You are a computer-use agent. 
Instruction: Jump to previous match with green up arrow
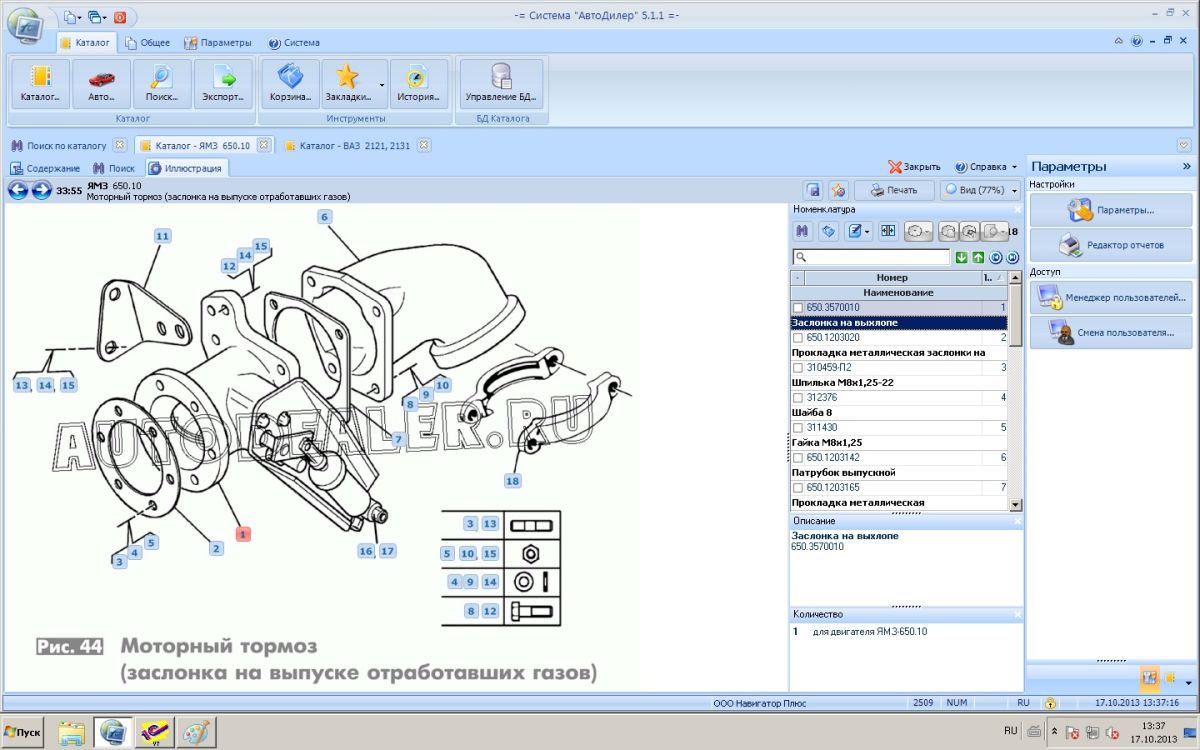(977, 258)
